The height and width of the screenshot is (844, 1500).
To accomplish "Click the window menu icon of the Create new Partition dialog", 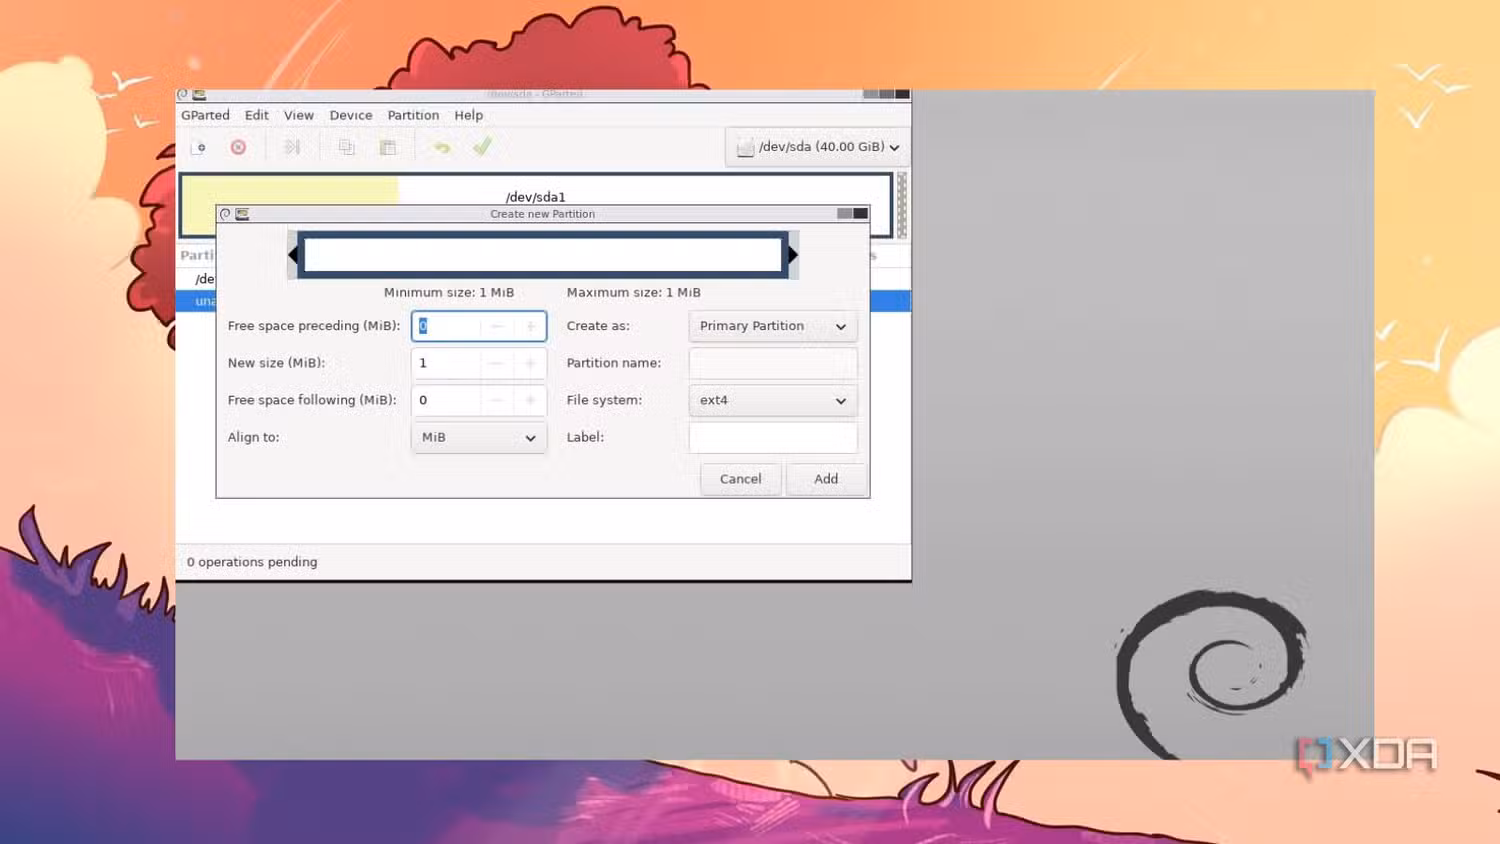I will coord(242,214).
